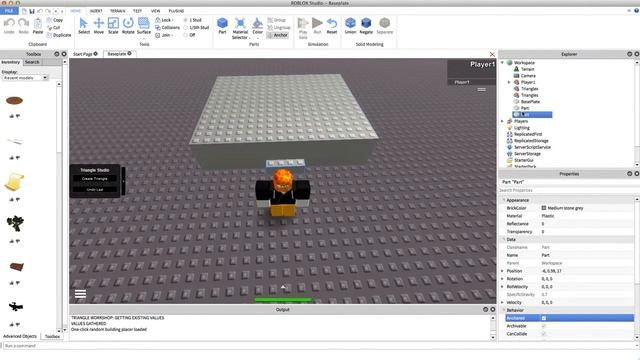Switch to the TEST ribbon tab
This screenshot has width=640, height=360.
click(x=137, y=11)
